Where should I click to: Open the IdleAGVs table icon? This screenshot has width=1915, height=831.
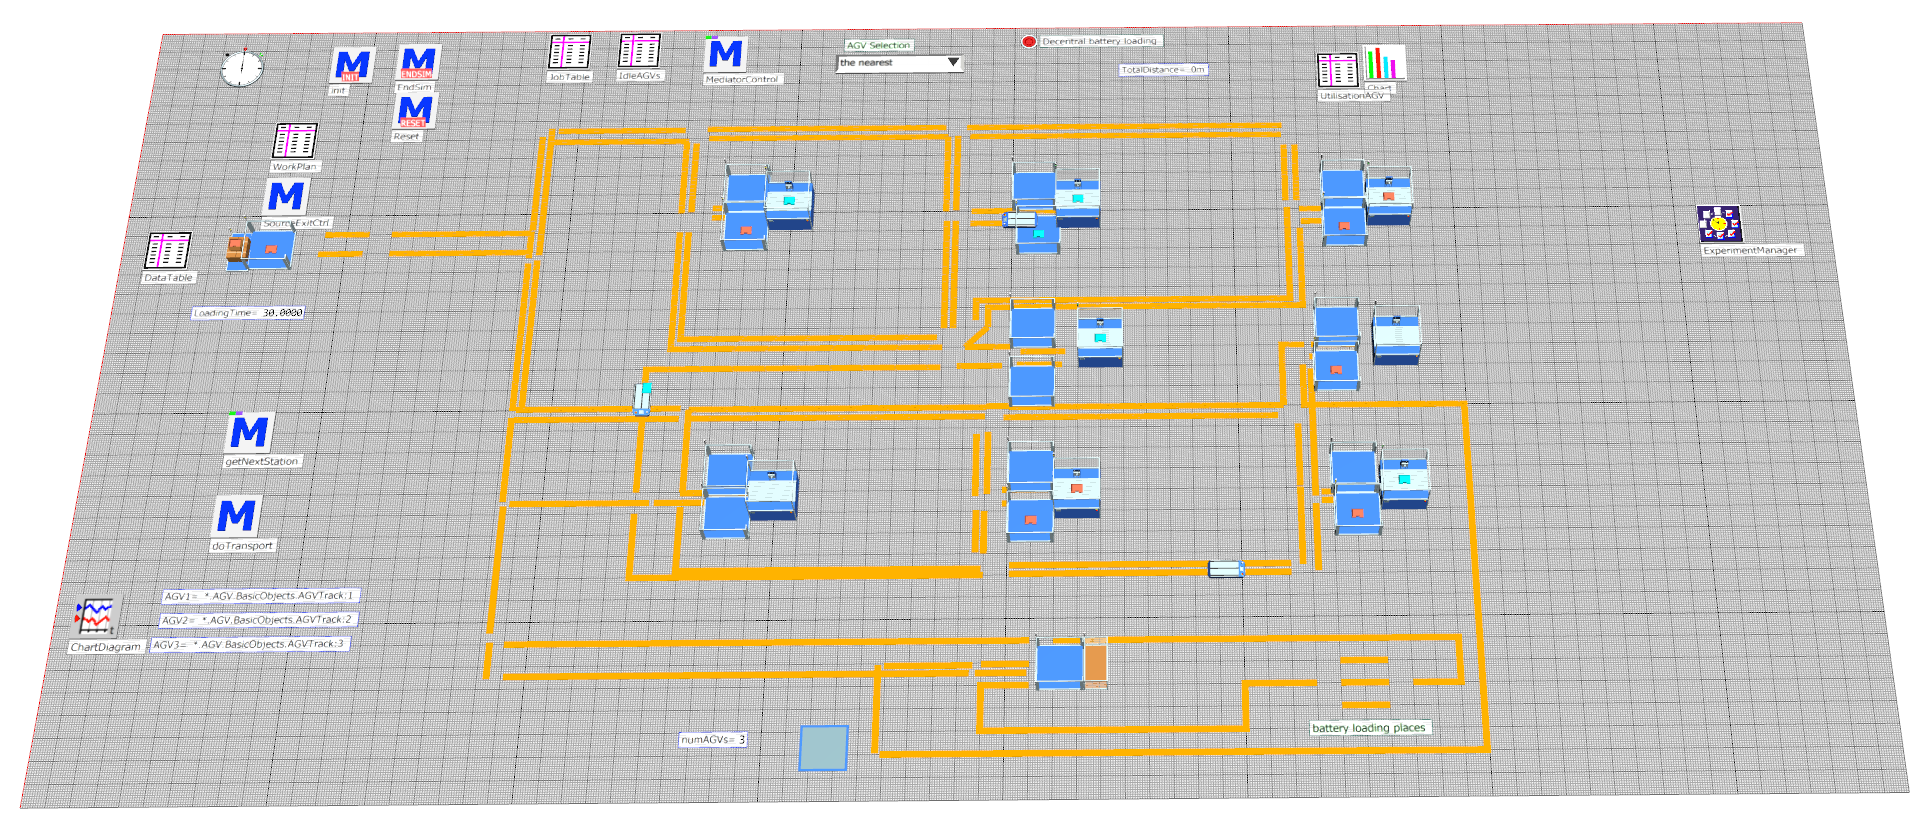[x=639, y=51]
